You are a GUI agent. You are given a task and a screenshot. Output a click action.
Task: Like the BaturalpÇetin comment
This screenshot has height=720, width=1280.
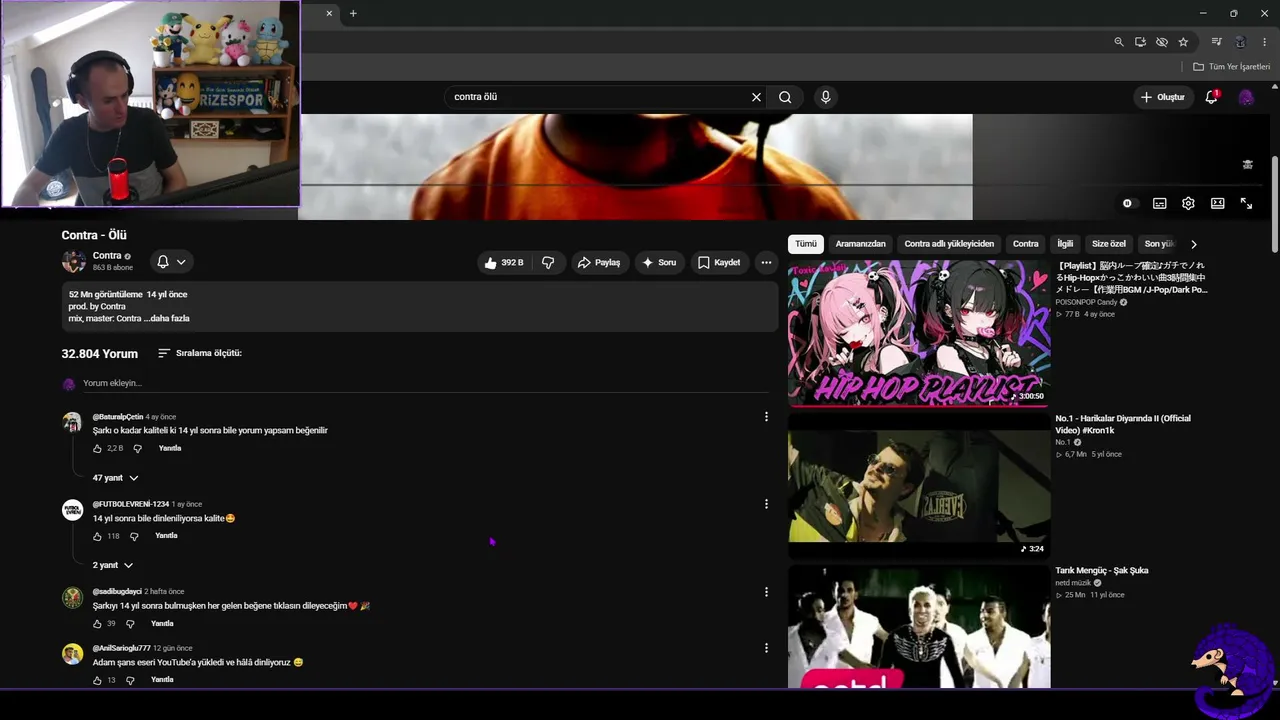(97, 449)
